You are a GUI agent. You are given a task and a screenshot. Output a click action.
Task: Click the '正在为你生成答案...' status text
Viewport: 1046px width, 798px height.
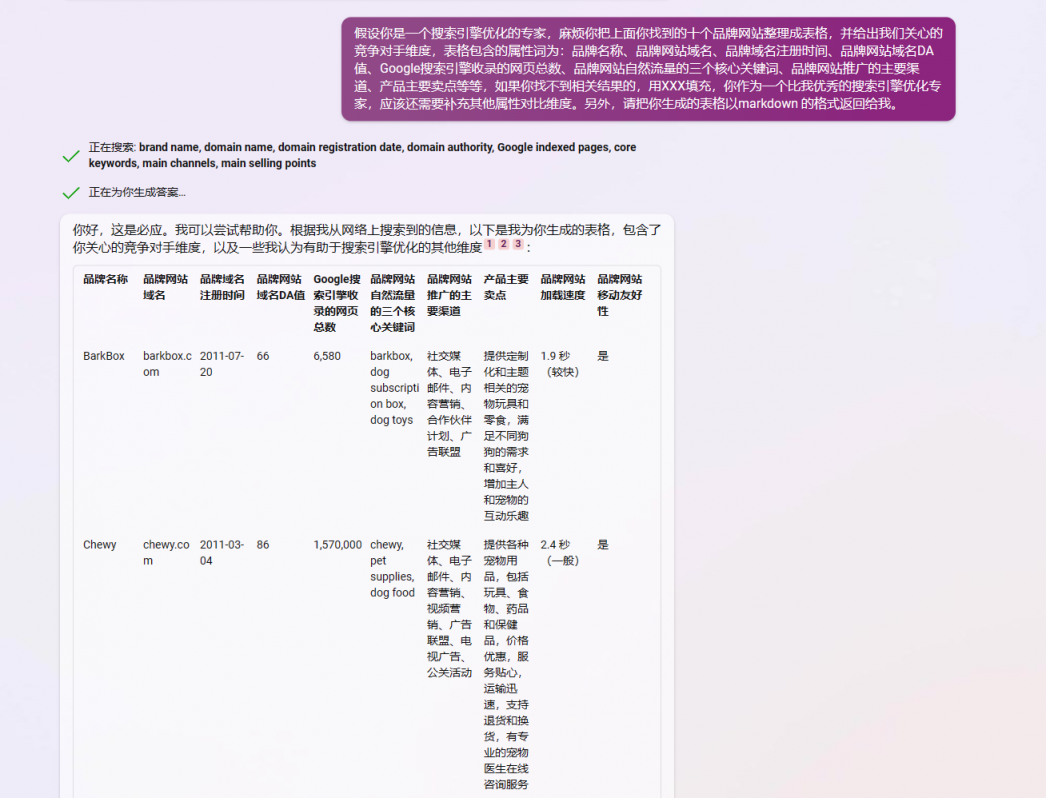[x=137, y=192]
